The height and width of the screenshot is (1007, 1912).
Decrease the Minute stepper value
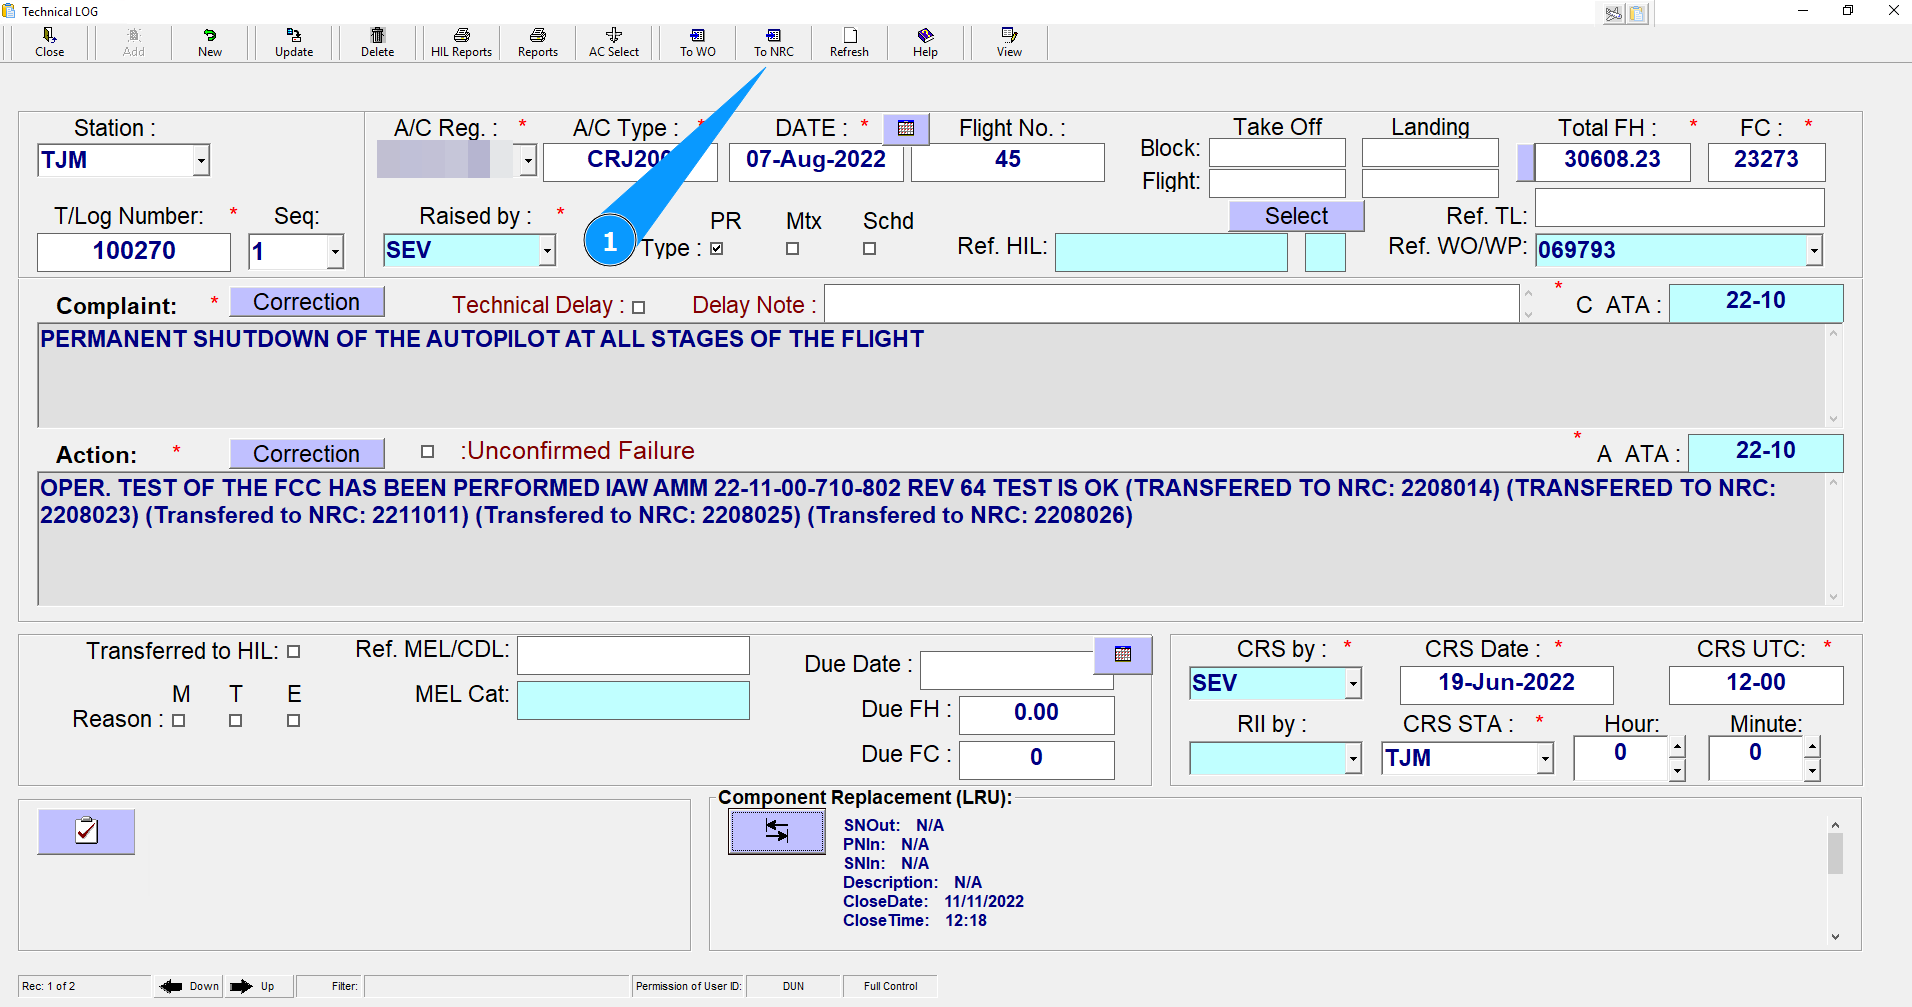tap(1812, 770)
